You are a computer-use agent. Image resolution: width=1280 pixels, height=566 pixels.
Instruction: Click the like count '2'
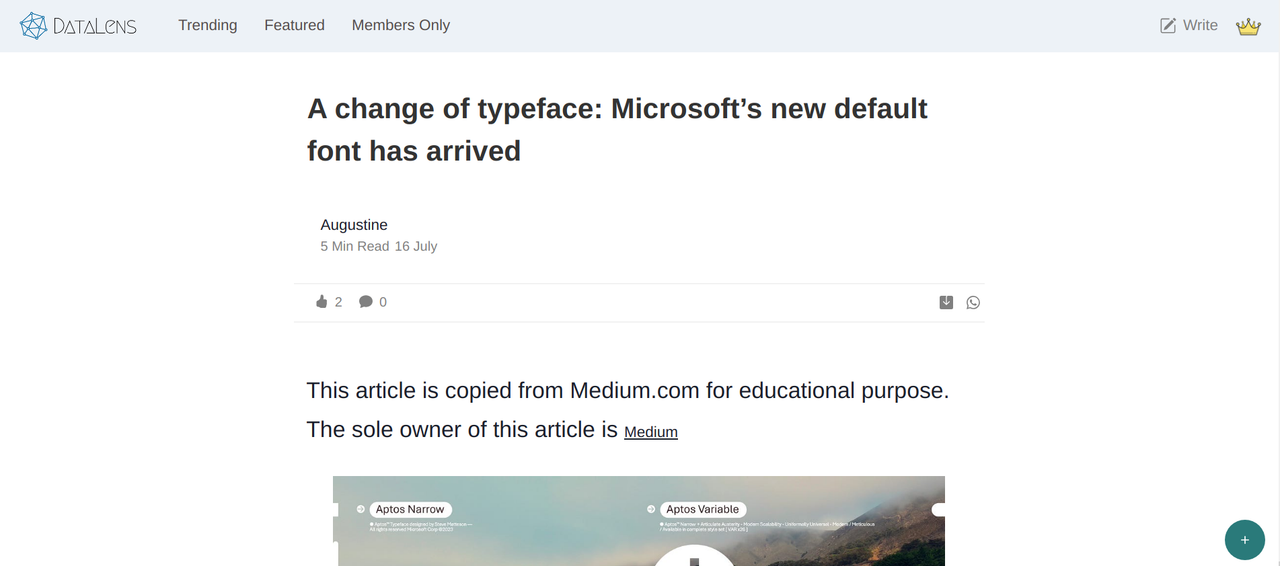pos(338,302)
